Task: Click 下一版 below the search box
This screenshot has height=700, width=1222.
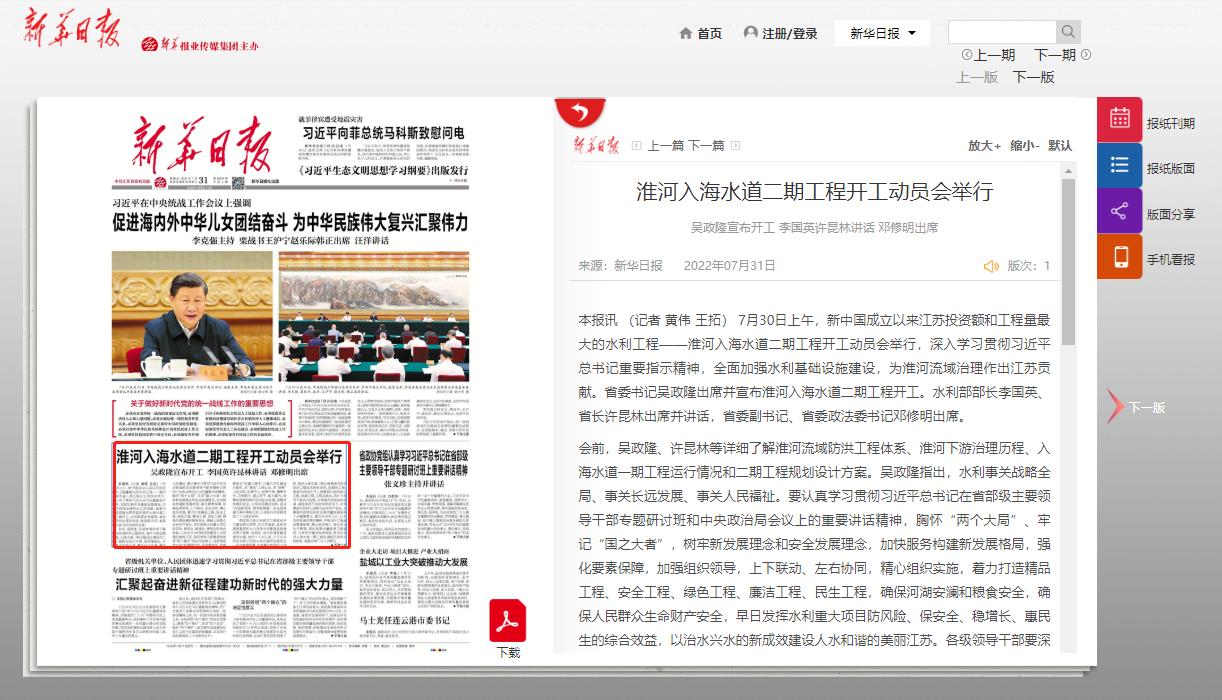Action: (x=1033, y=77)
